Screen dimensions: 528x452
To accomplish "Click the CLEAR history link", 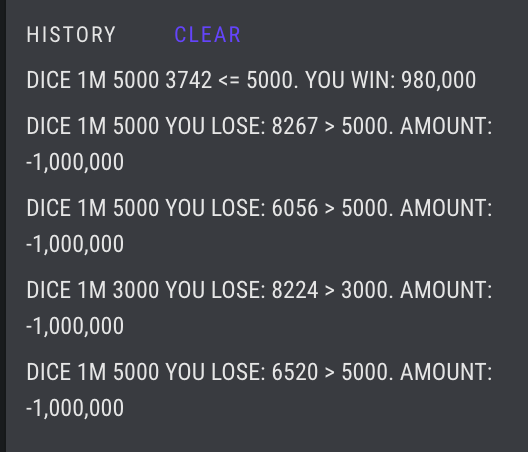I will pos(207,34).
